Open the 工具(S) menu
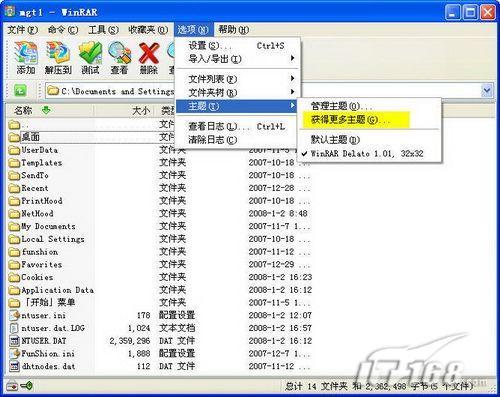 [103, 30]
